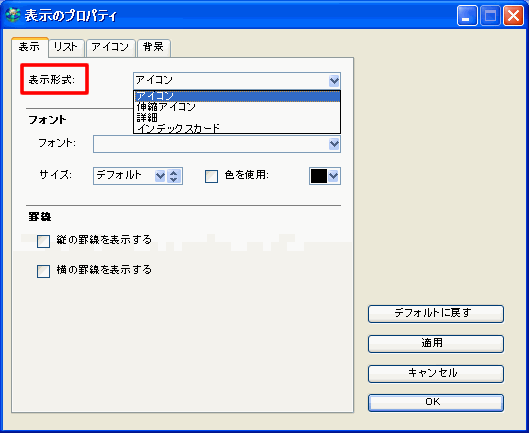This screenshot has height=433, width=529.
Task: Select 伸縮アイコン from the dropdown list
Action: (237, 107)
